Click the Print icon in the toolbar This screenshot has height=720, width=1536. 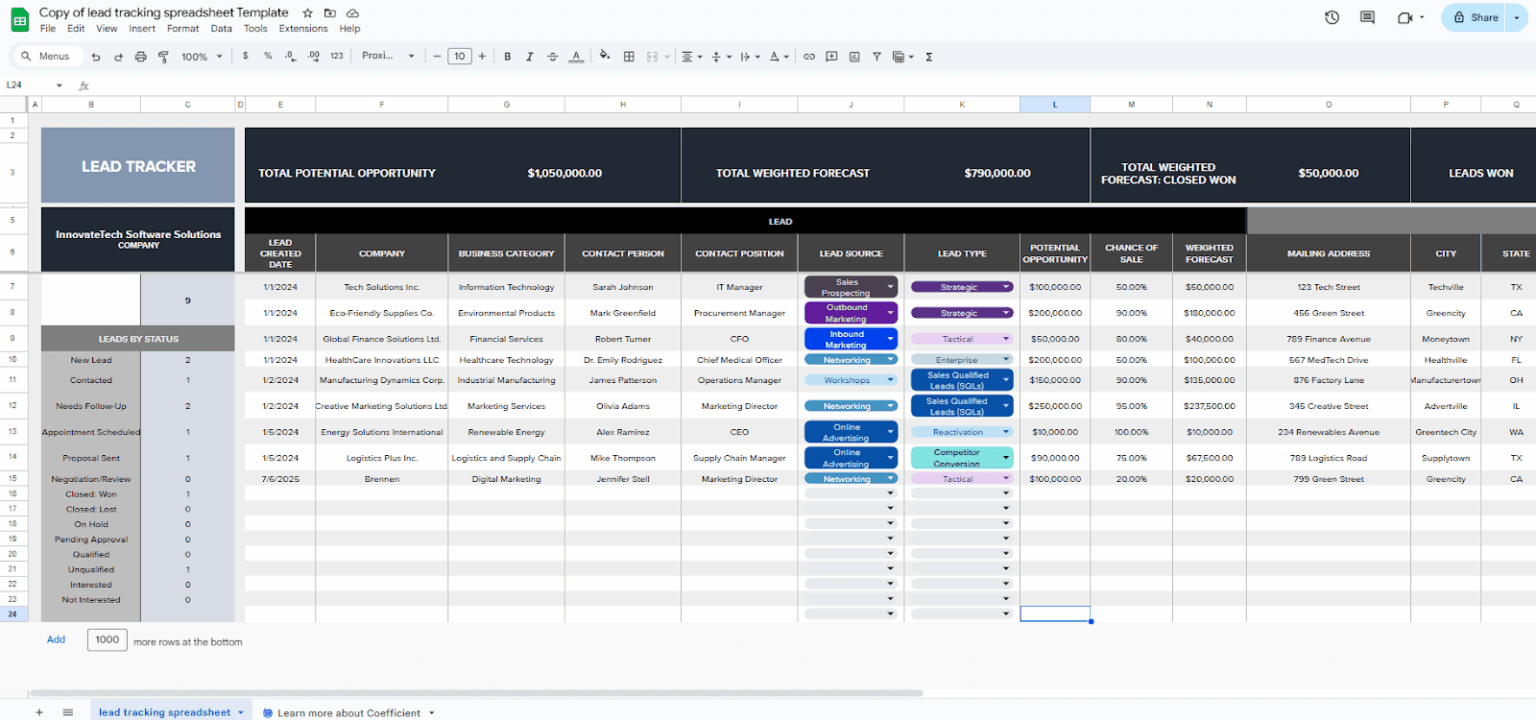point(139,56)
